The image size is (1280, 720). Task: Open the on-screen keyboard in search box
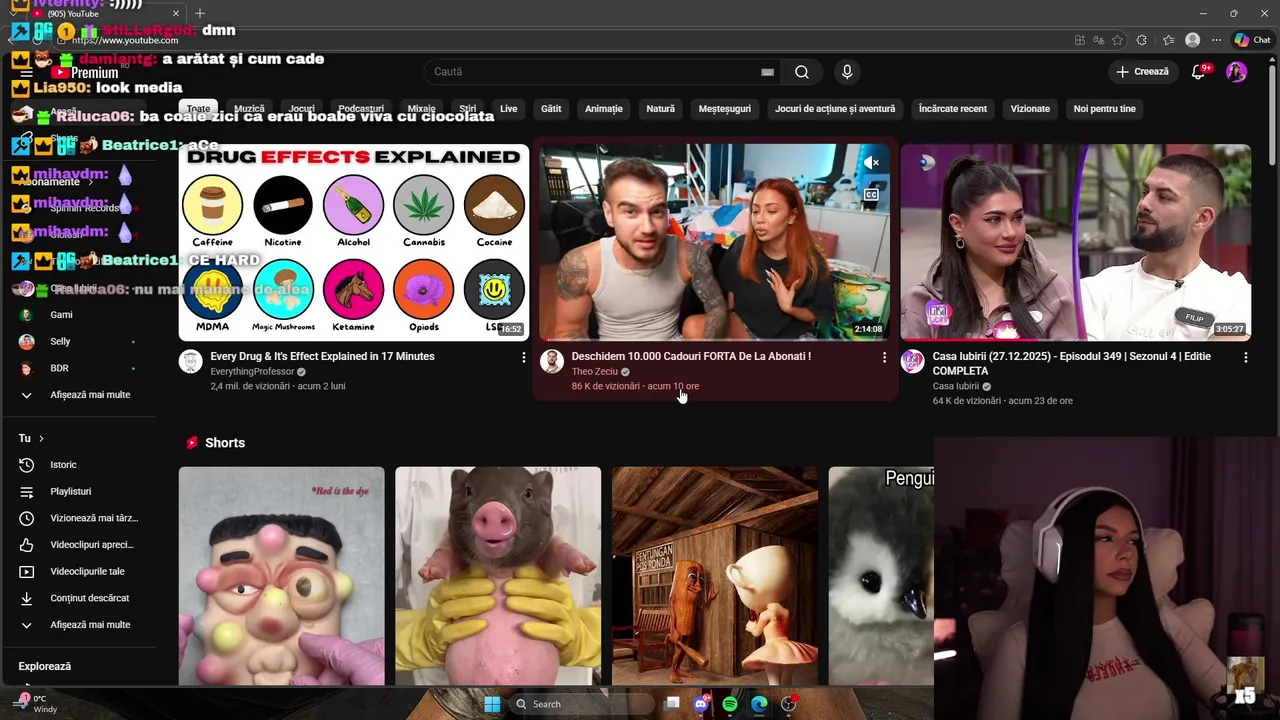click(x=767, y=72)
